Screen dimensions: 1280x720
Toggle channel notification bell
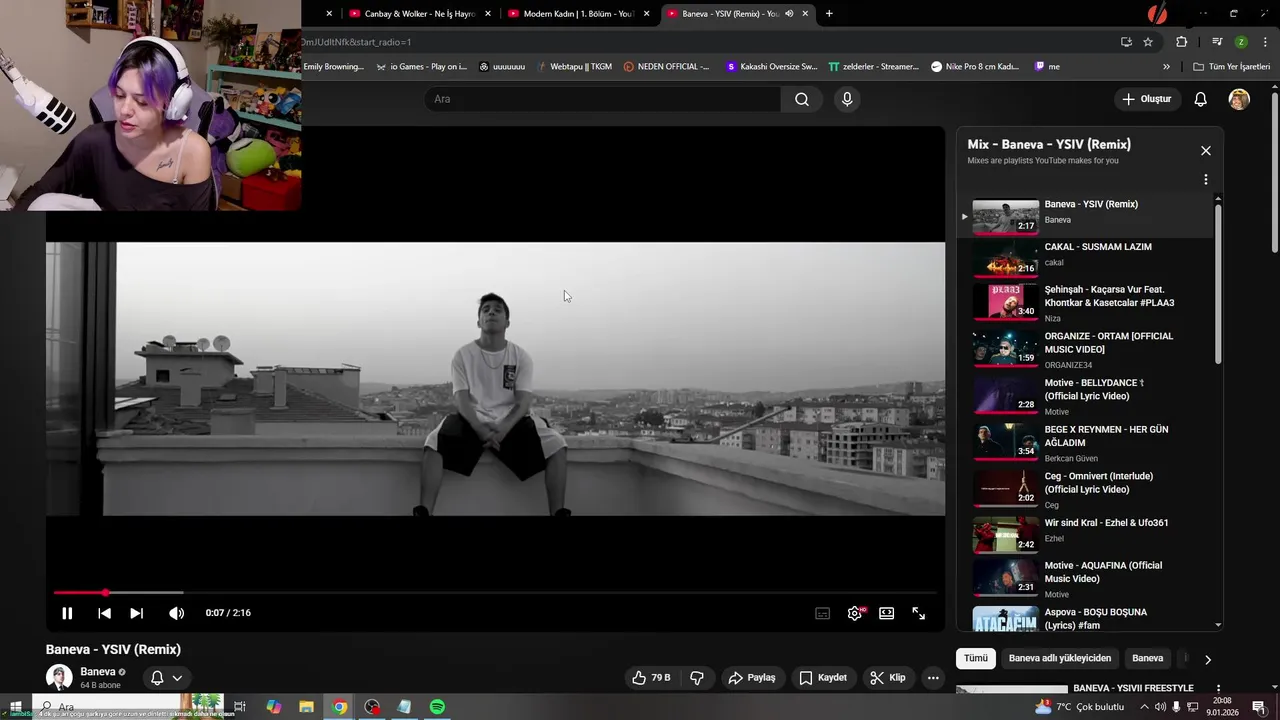point(157,678)
